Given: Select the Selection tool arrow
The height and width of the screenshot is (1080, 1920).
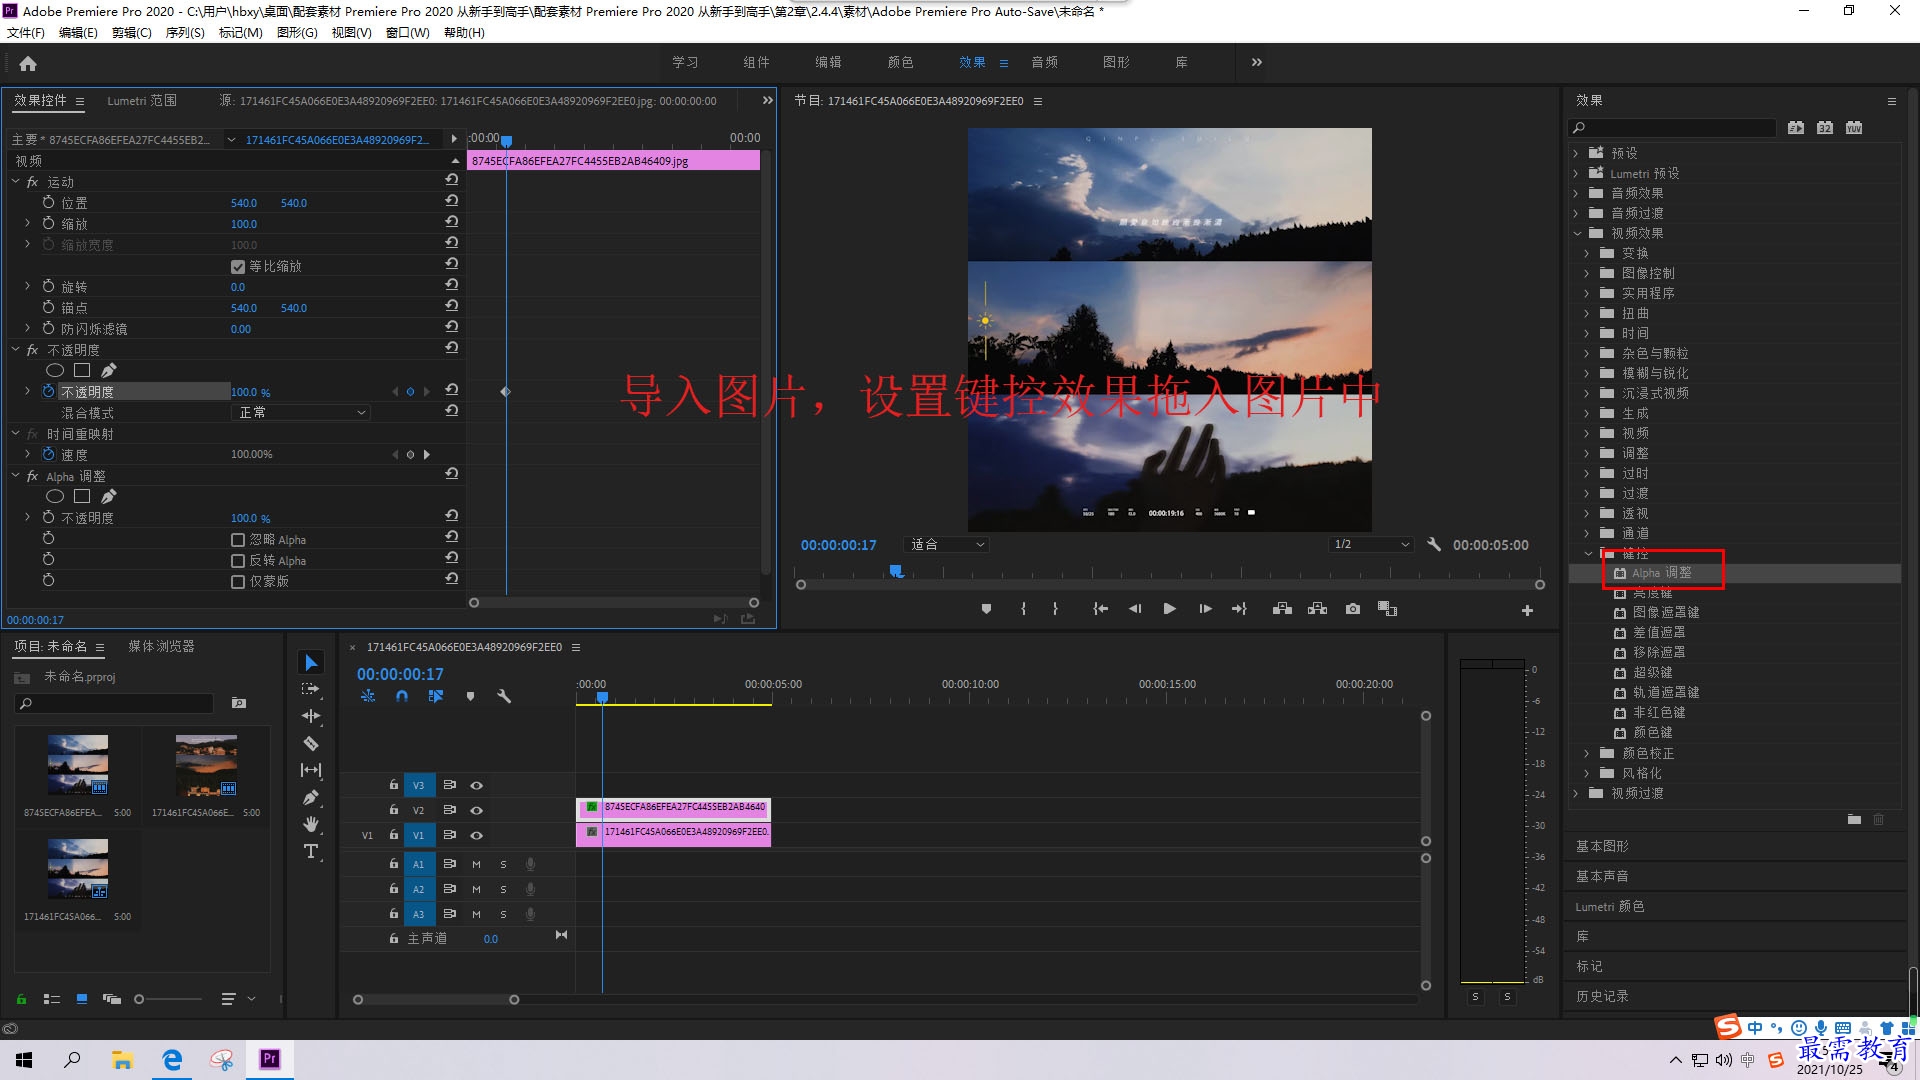Looking at the screenshot, I should (311, 663).
